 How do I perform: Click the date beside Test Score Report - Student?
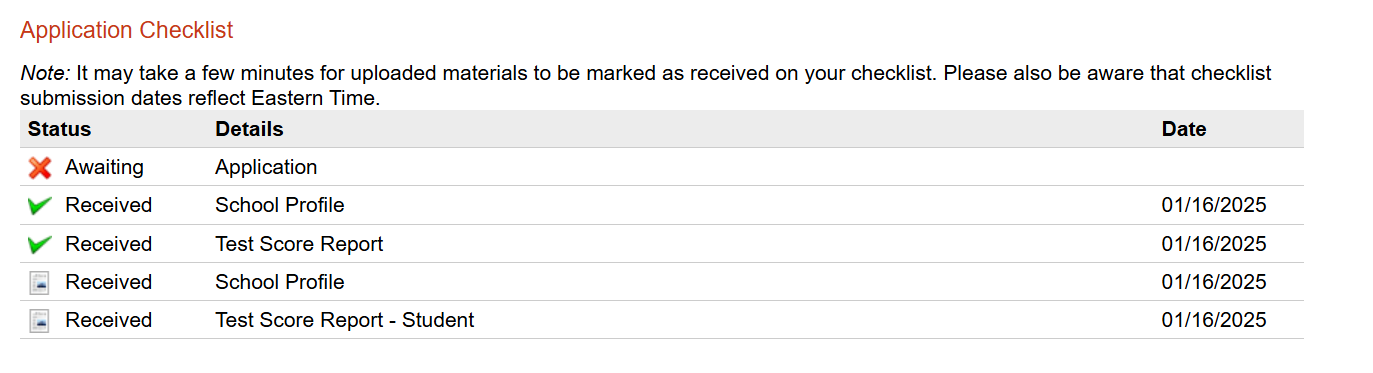pyautogui.click(x=1214, y=320)
